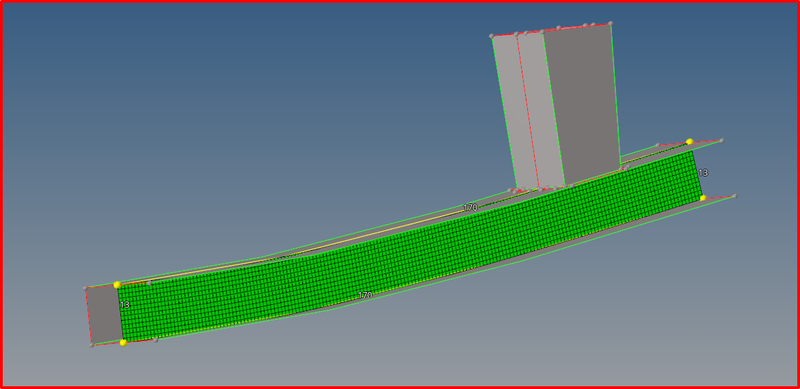Screen dimensions: 800x389
Task: Pick gray point at top-right corner of upright block
Action: tap(610, 23)
